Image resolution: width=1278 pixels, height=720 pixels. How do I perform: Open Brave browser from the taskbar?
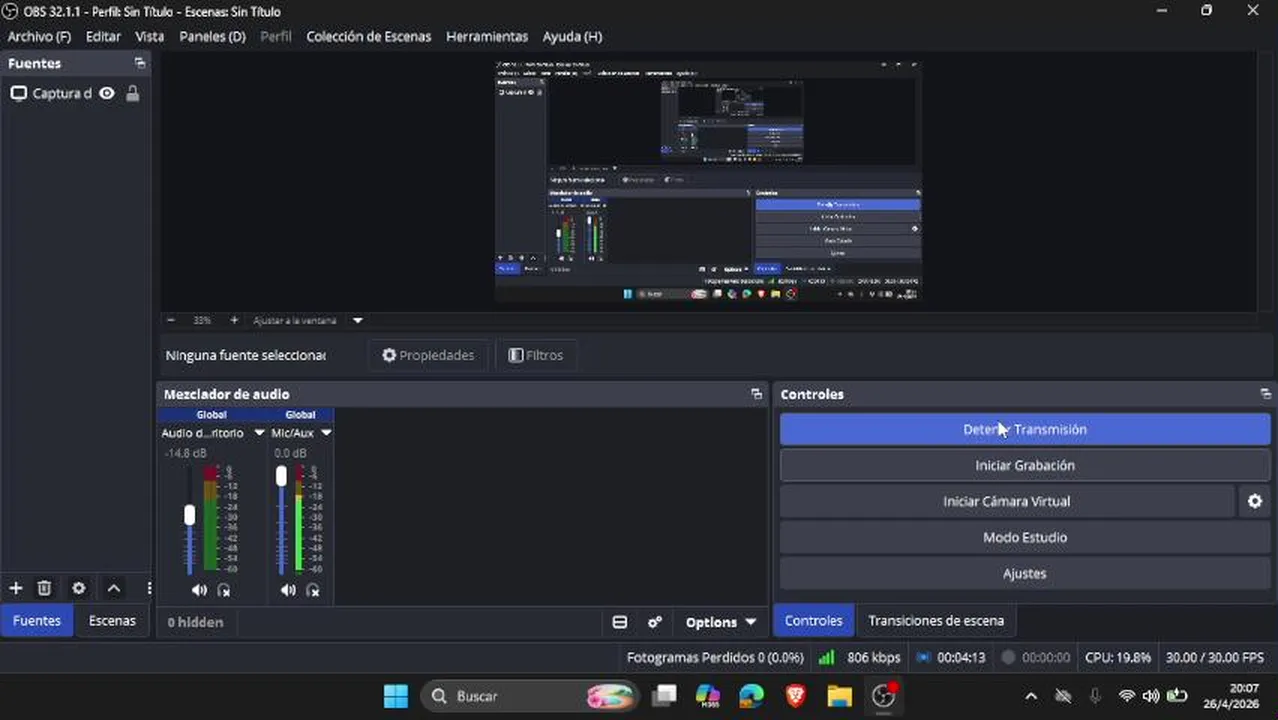click(795, 696)
